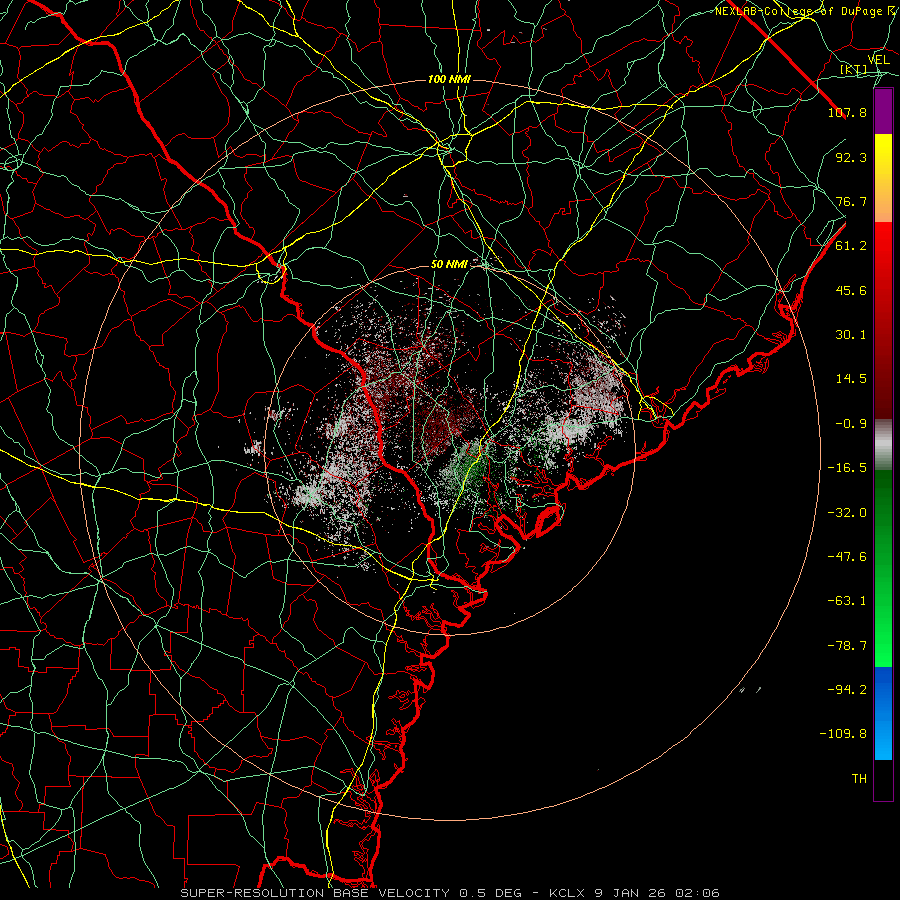
Task: Pick the purple band on color bar
Action: [883, 111]
